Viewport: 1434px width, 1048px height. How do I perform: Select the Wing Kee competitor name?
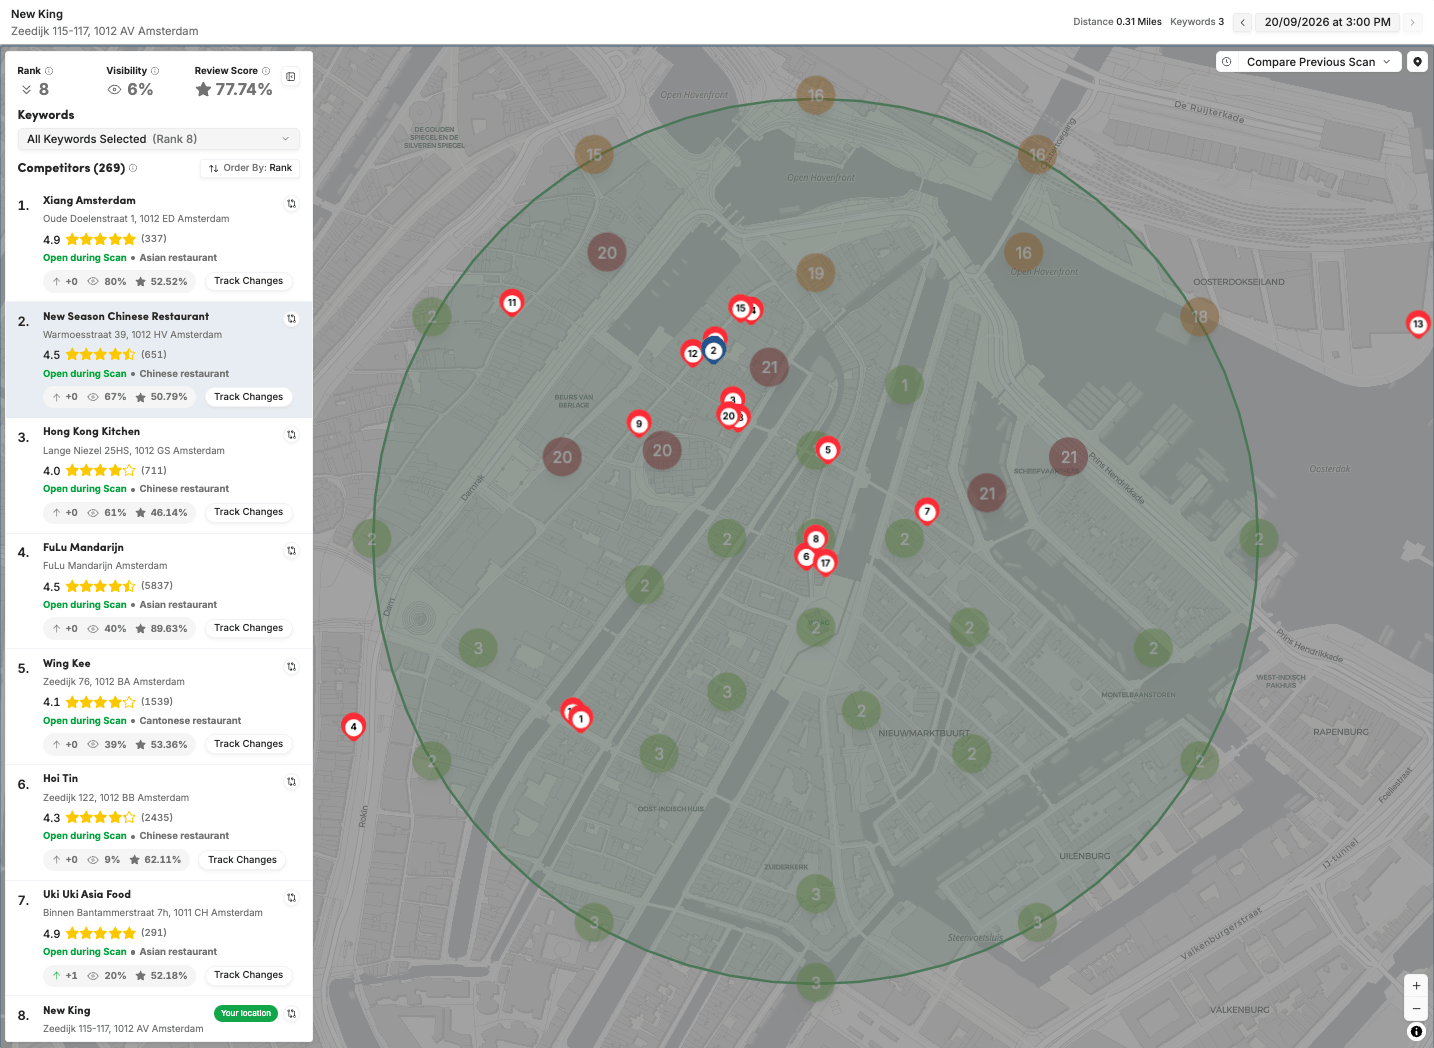(x=66, y=664)
